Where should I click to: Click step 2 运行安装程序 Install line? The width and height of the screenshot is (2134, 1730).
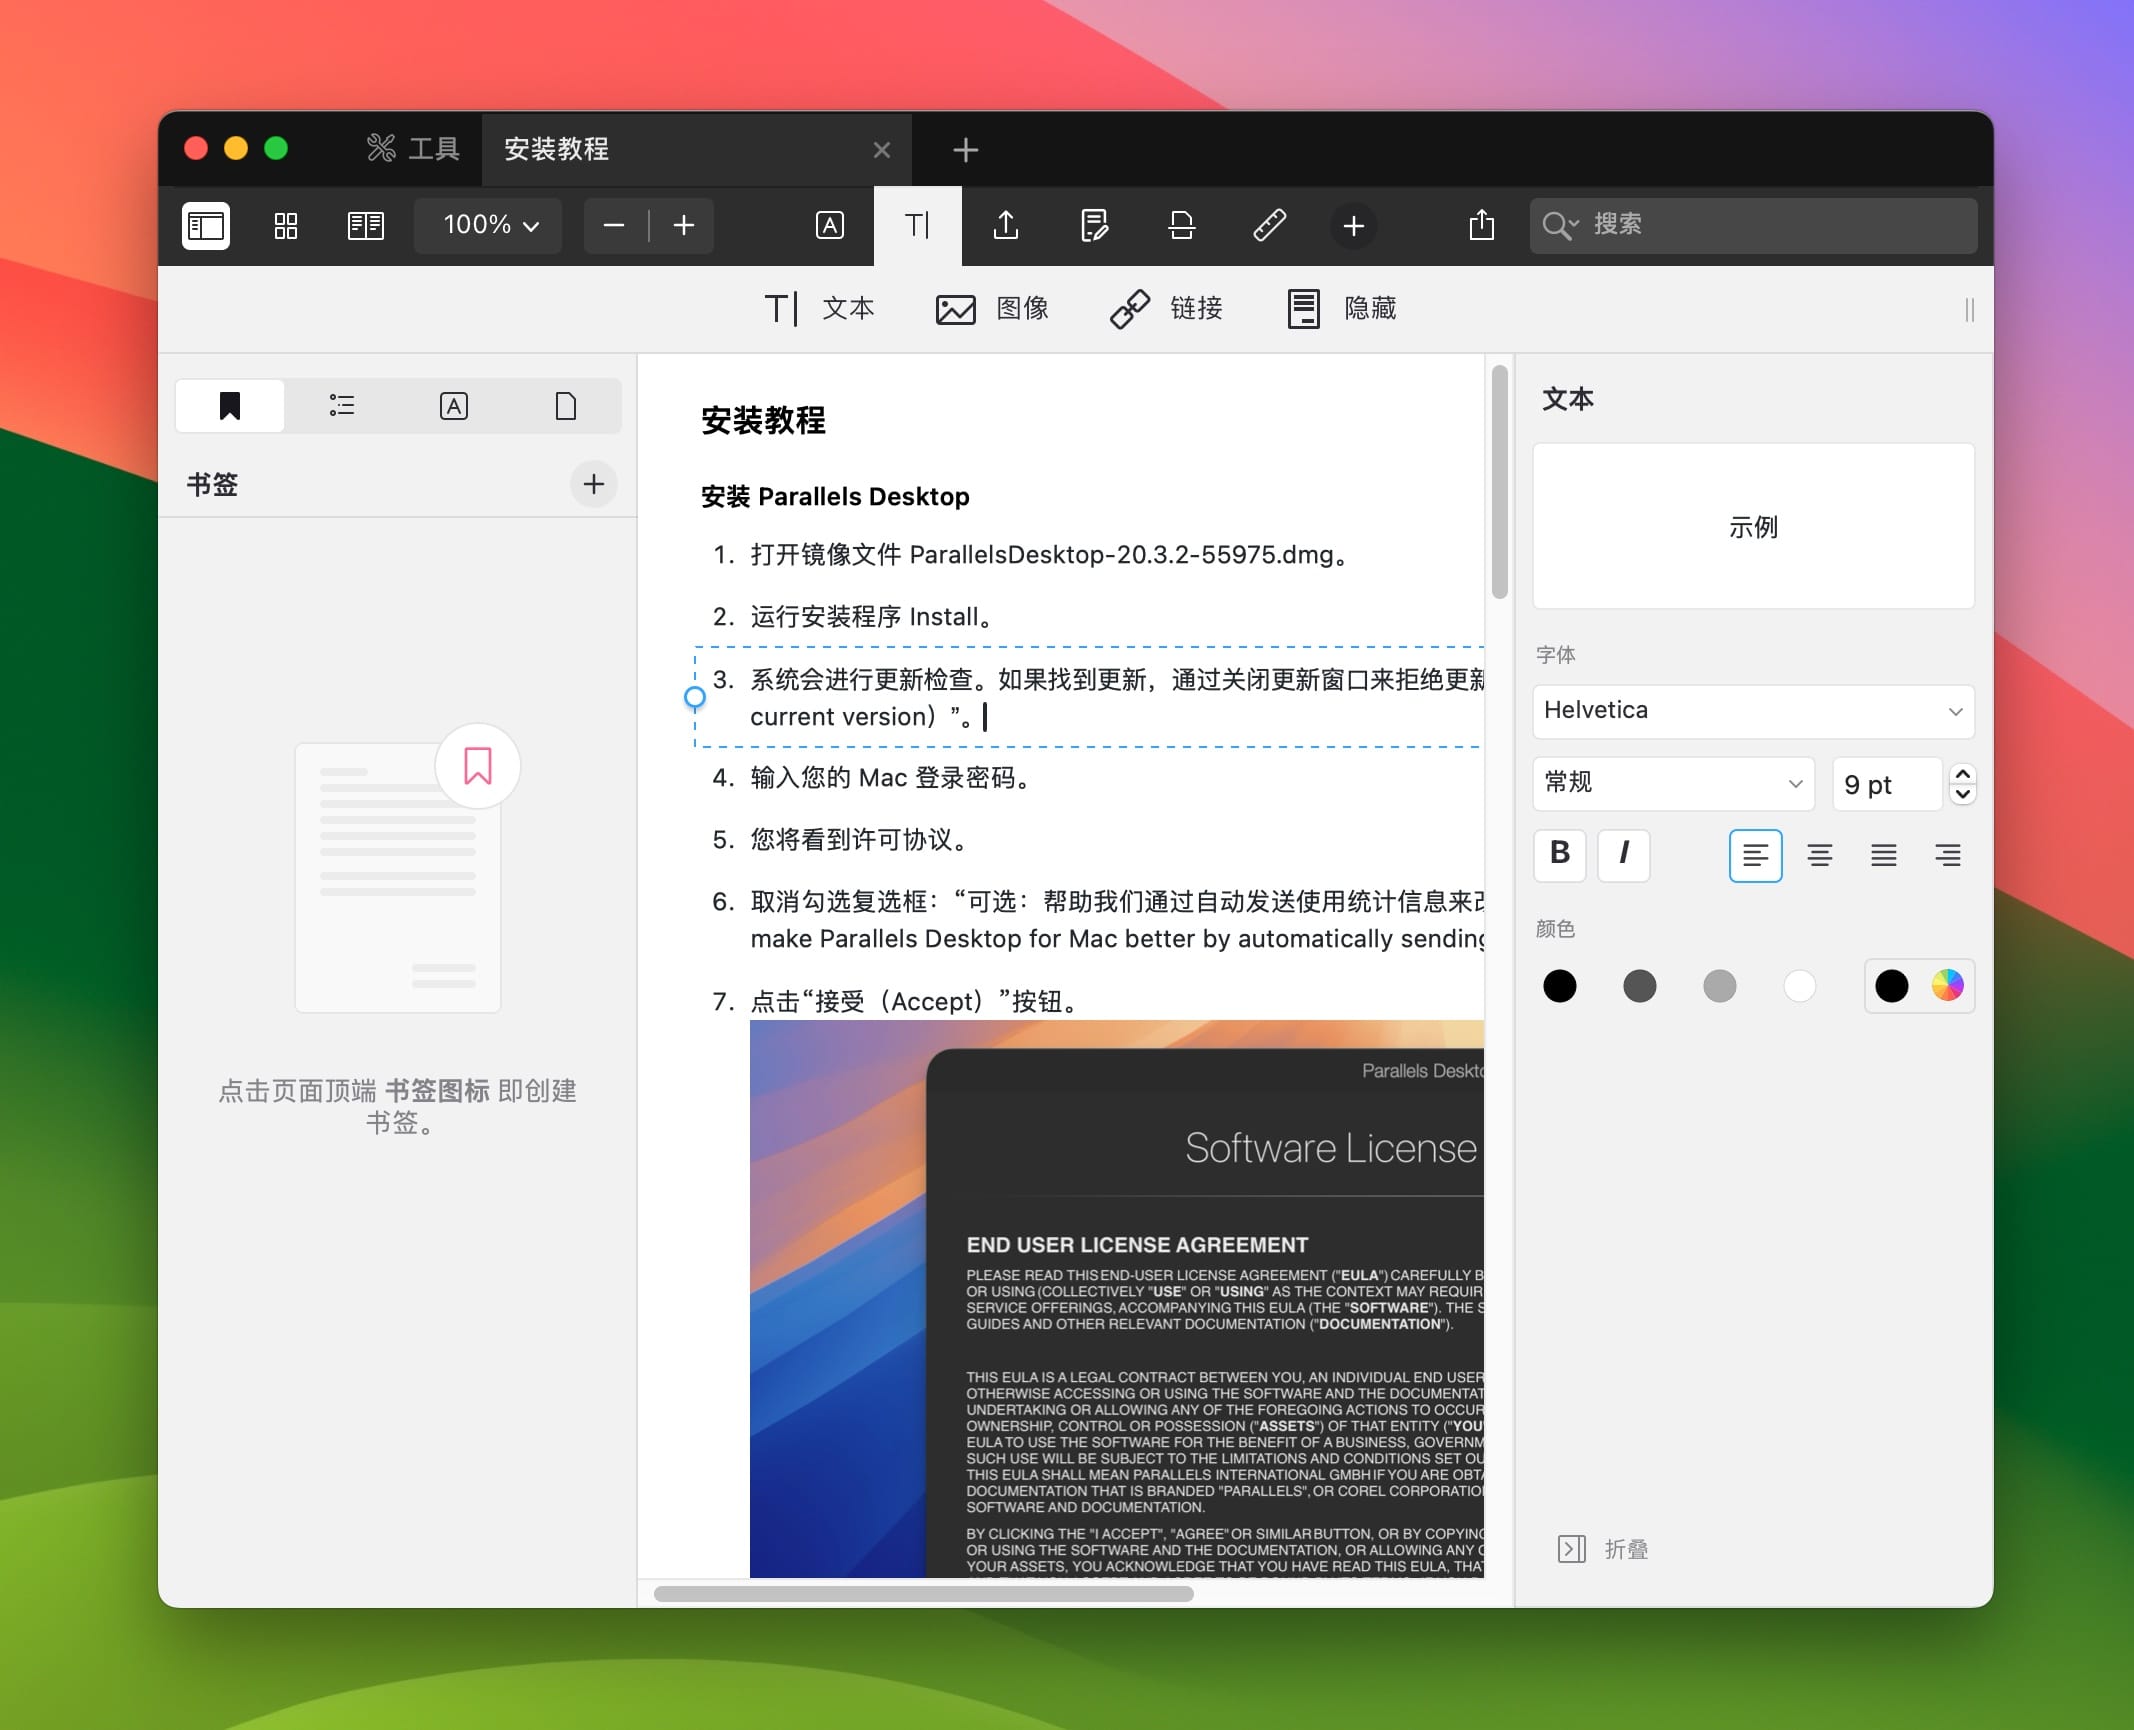pyautogui.click(x=853, y=617)
